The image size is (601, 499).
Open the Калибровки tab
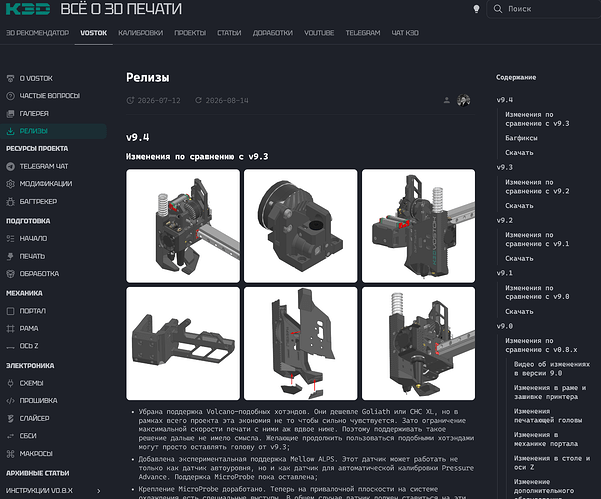(141, 33)
